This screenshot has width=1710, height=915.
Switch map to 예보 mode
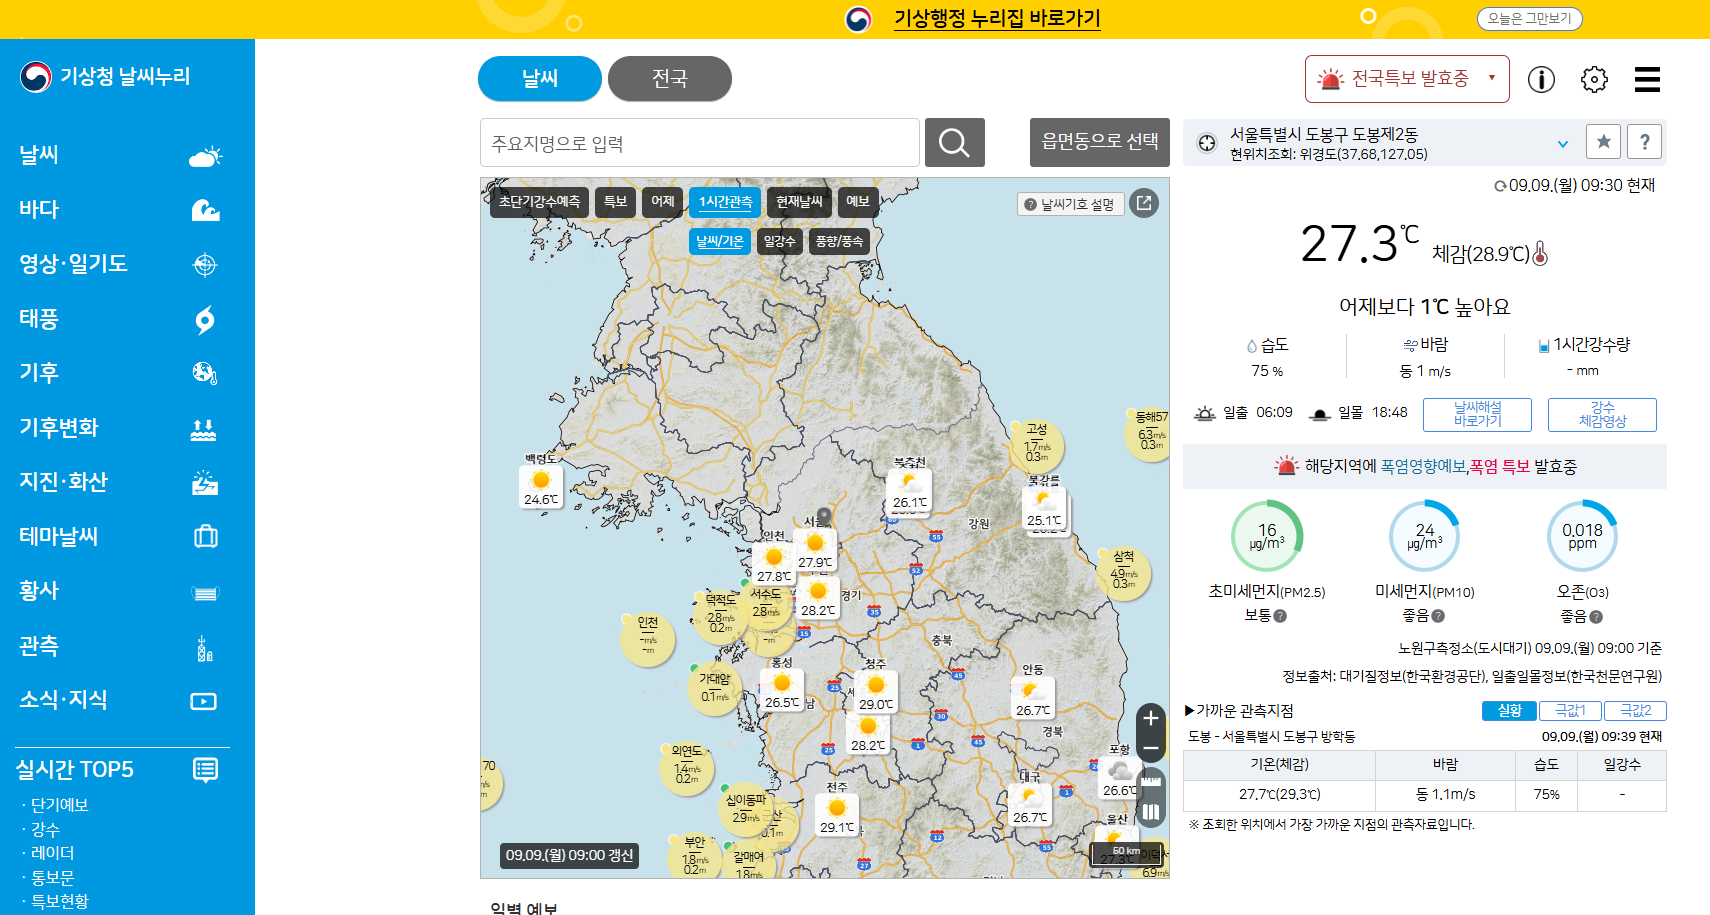pos(858,202)
